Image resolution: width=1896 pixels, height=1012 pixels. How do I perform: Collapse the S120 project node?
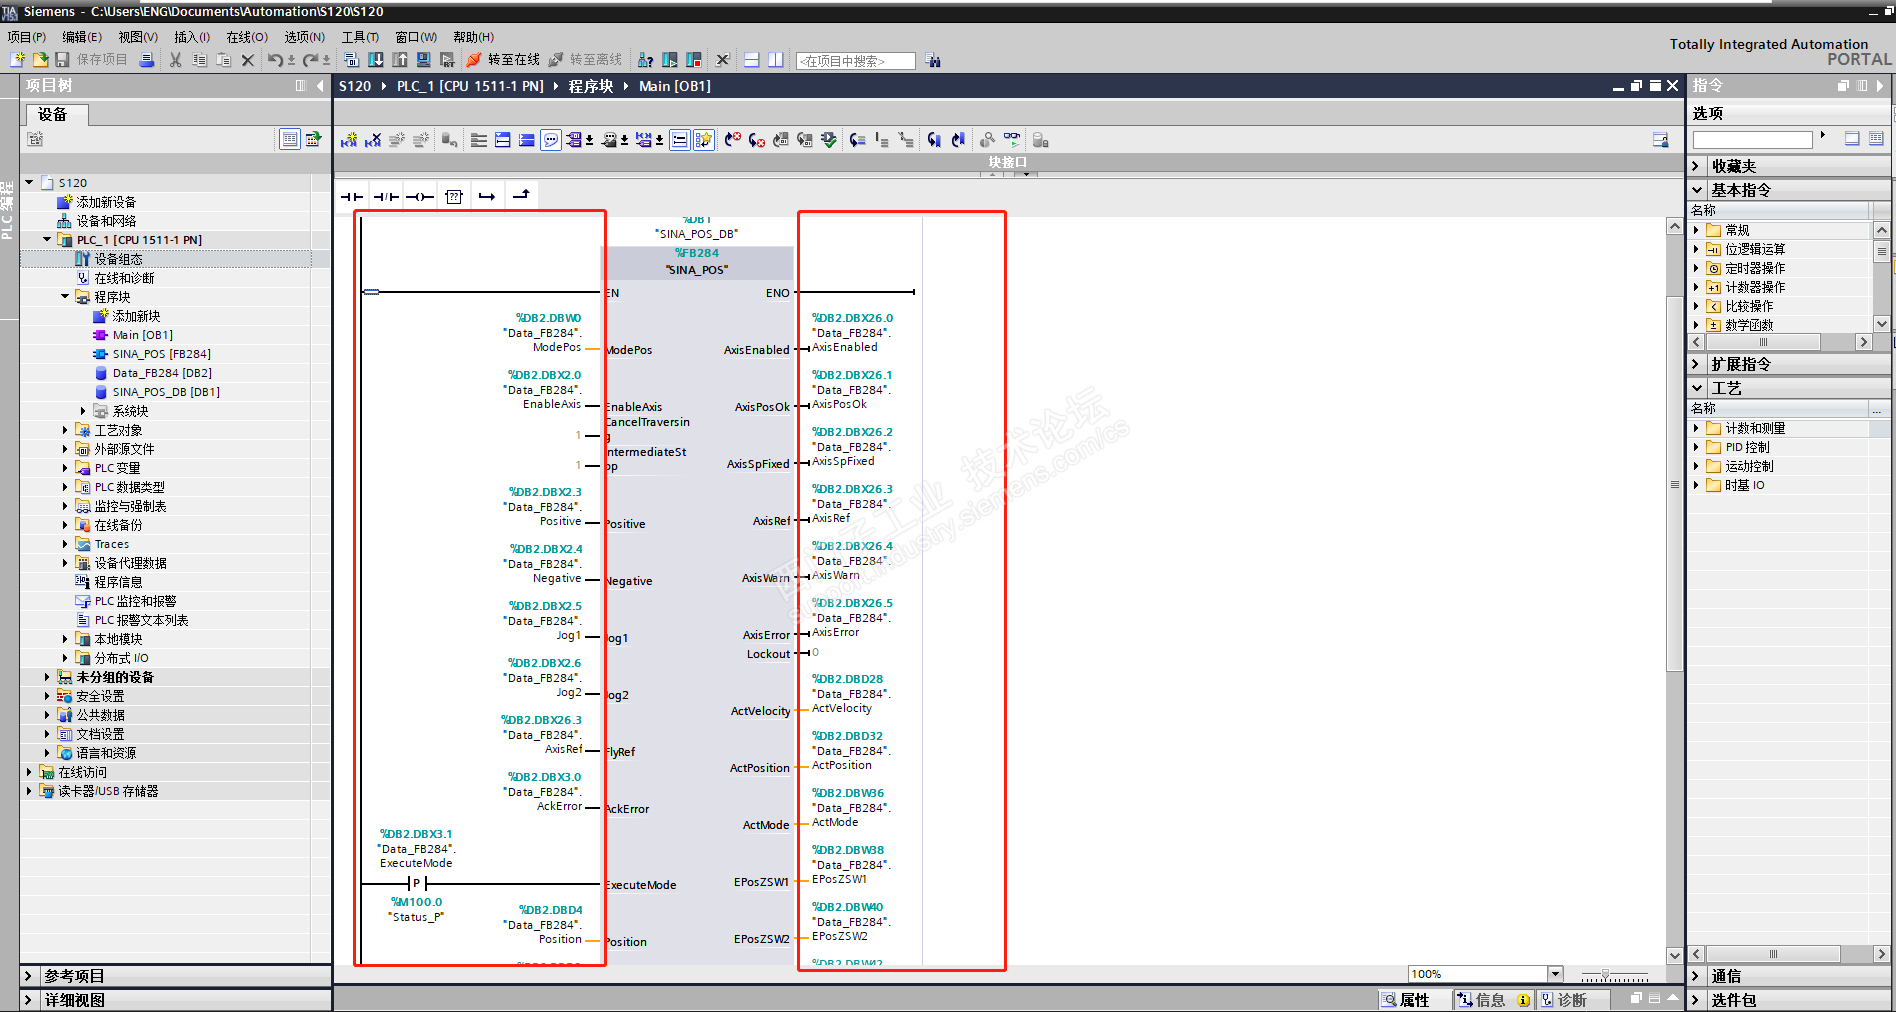[x=29, y=183]
